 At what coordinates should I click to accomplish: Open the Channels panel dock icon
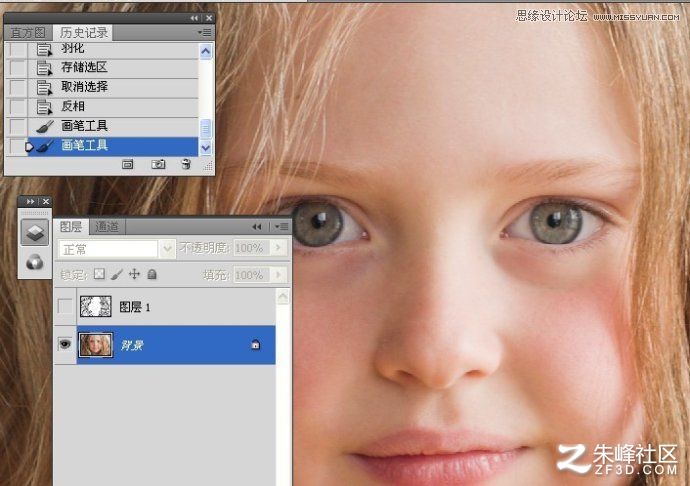click(35, 262)
